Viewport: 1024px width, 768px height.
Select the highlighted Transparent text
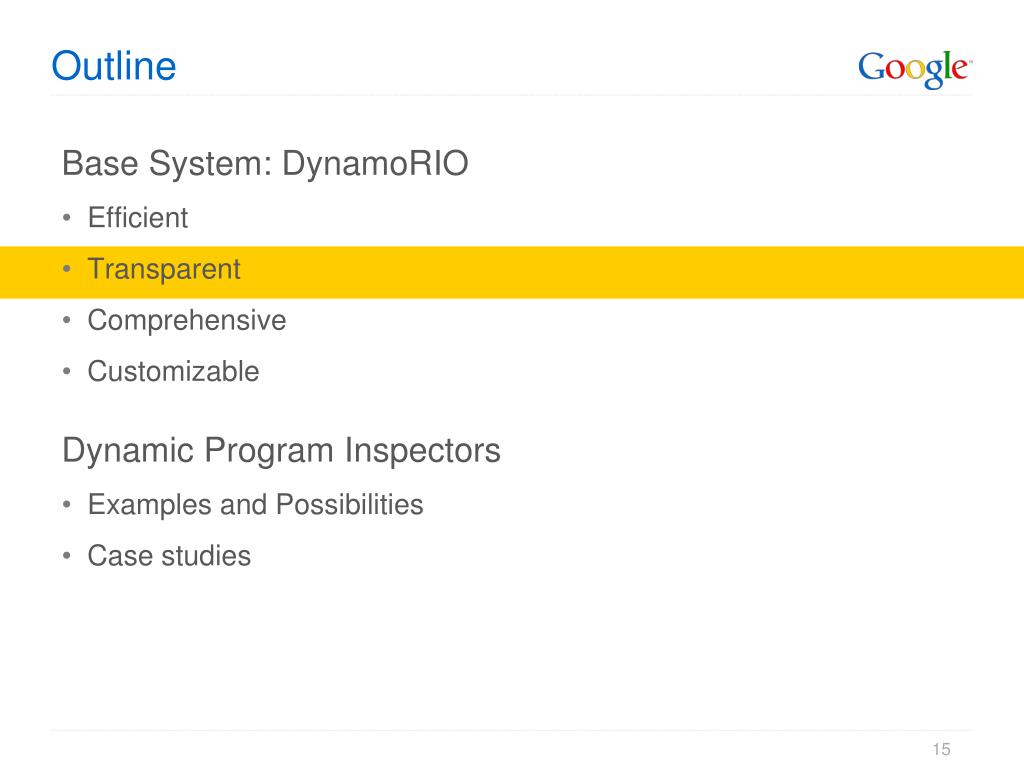[x=164, y=269]
